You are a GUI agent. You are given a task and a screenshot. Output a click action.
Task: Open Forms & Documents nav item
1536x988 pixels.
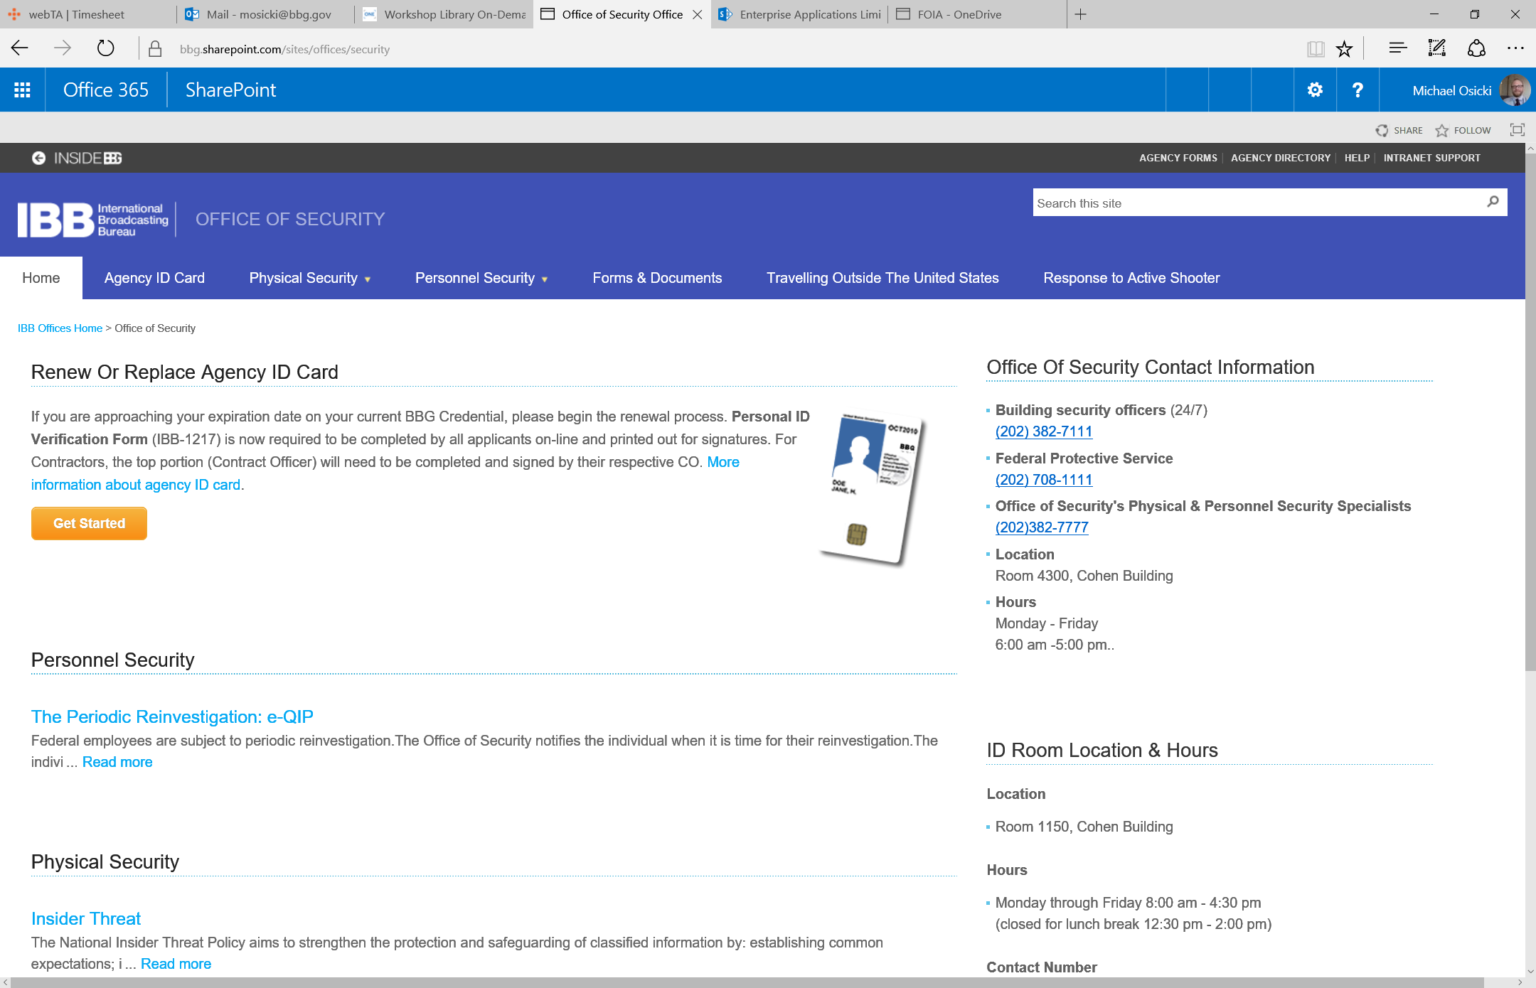(x=657, y=278)
